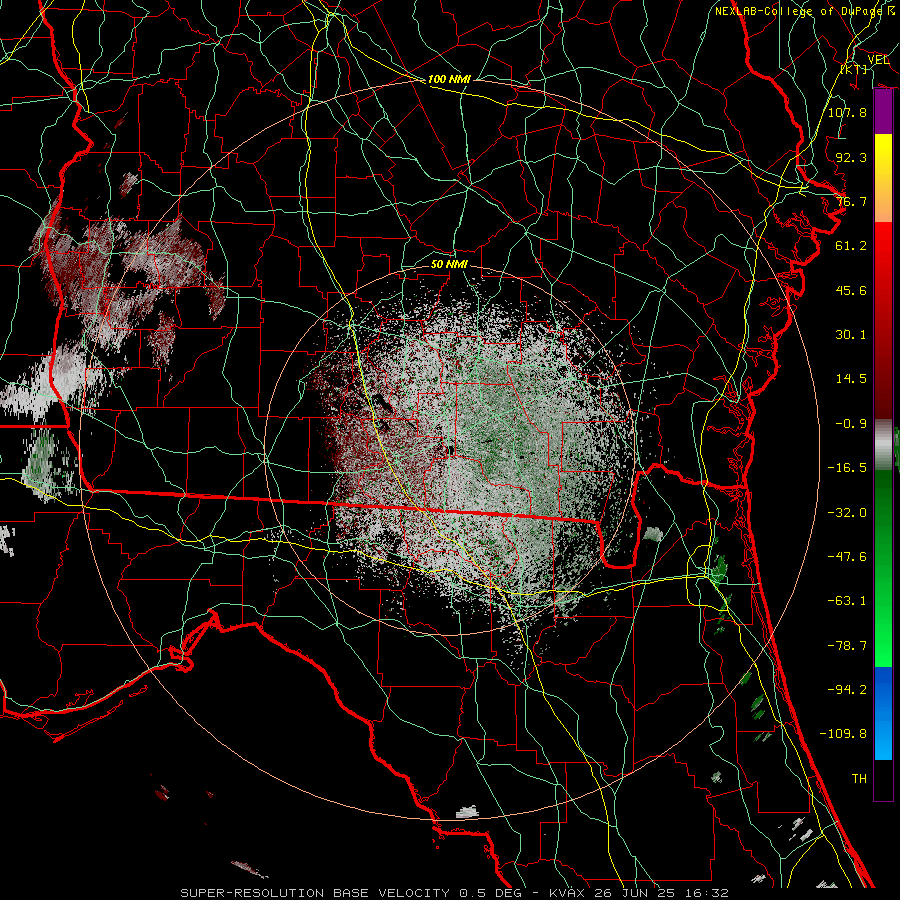Click the [KT] units label

[854, 69]
